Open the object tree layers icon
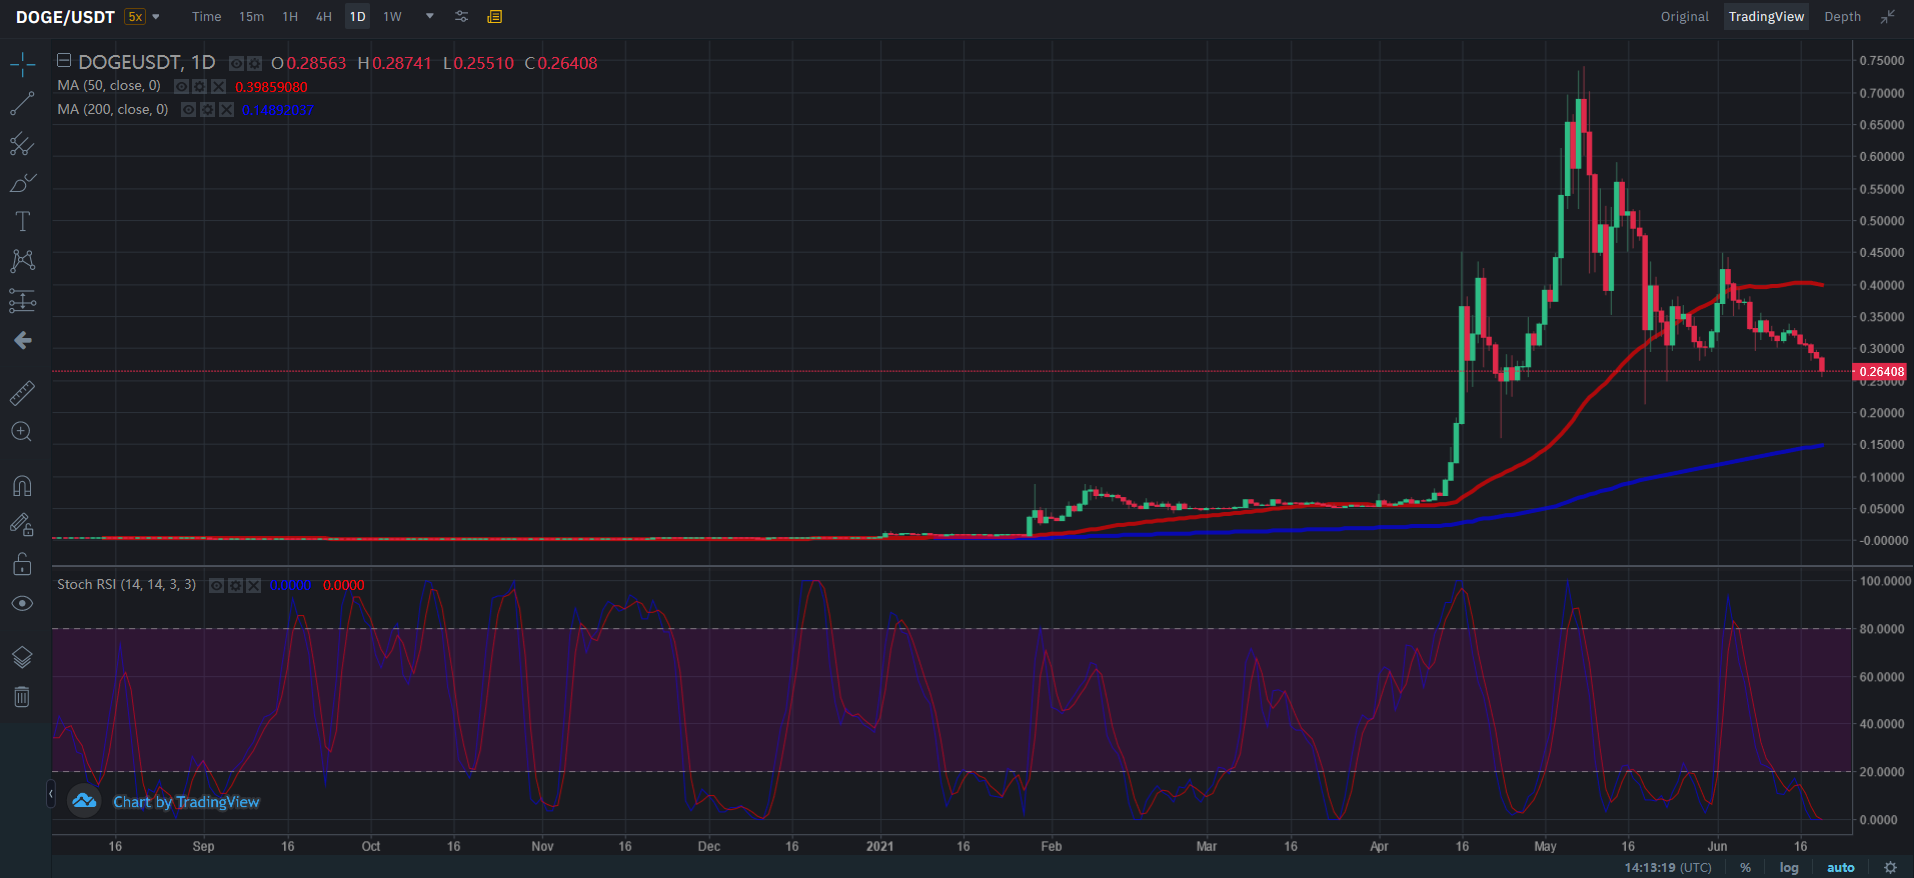1914x878 pixels. pyautogui.click(x=22, y=657)
